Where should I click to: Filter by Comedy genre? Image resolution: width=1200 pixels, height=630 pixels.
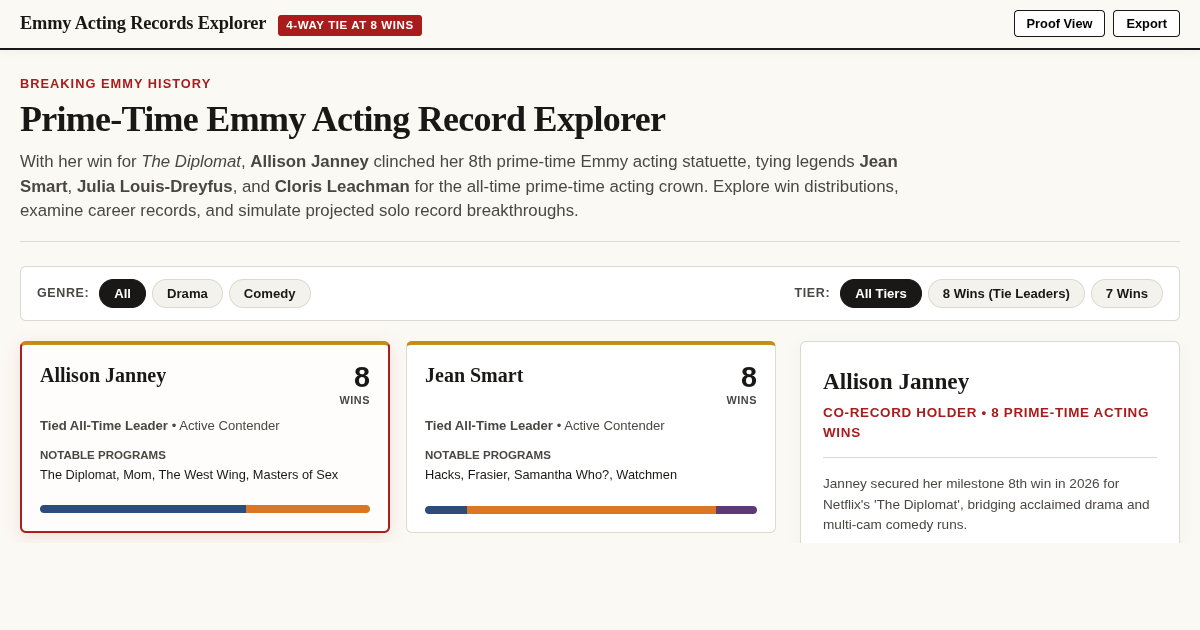point(270,293)
